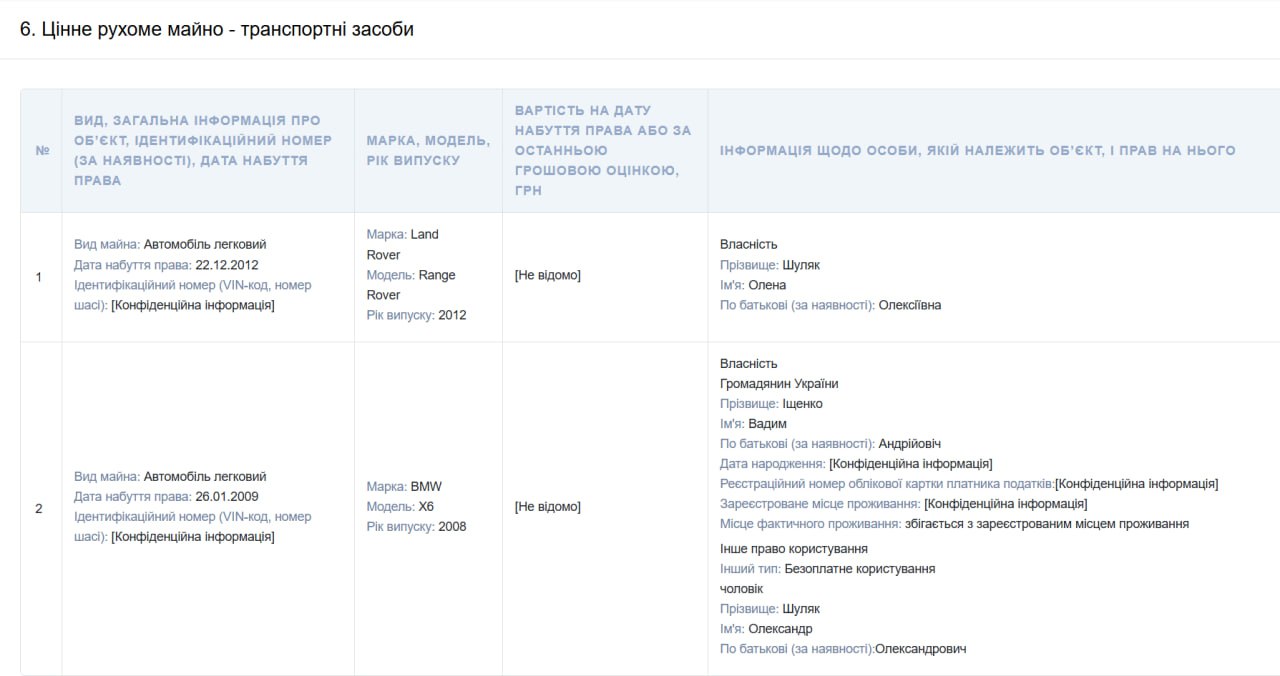This screenshot has height=676, width=1280.
Task: Select "Автомобіль легковий" in the Land Rover row
Action: [x=205, y=244]
